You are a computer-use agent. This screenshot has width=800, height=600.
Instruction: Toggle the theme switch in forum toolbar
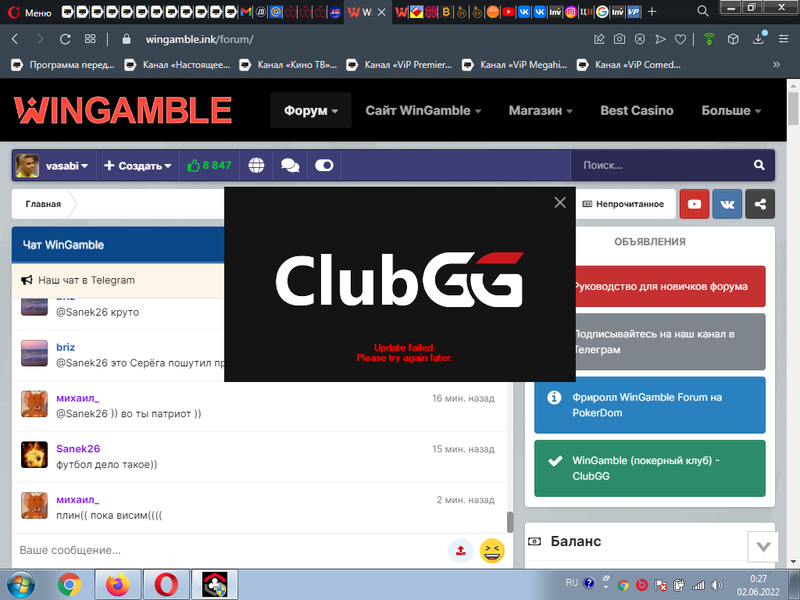point(324,166)
